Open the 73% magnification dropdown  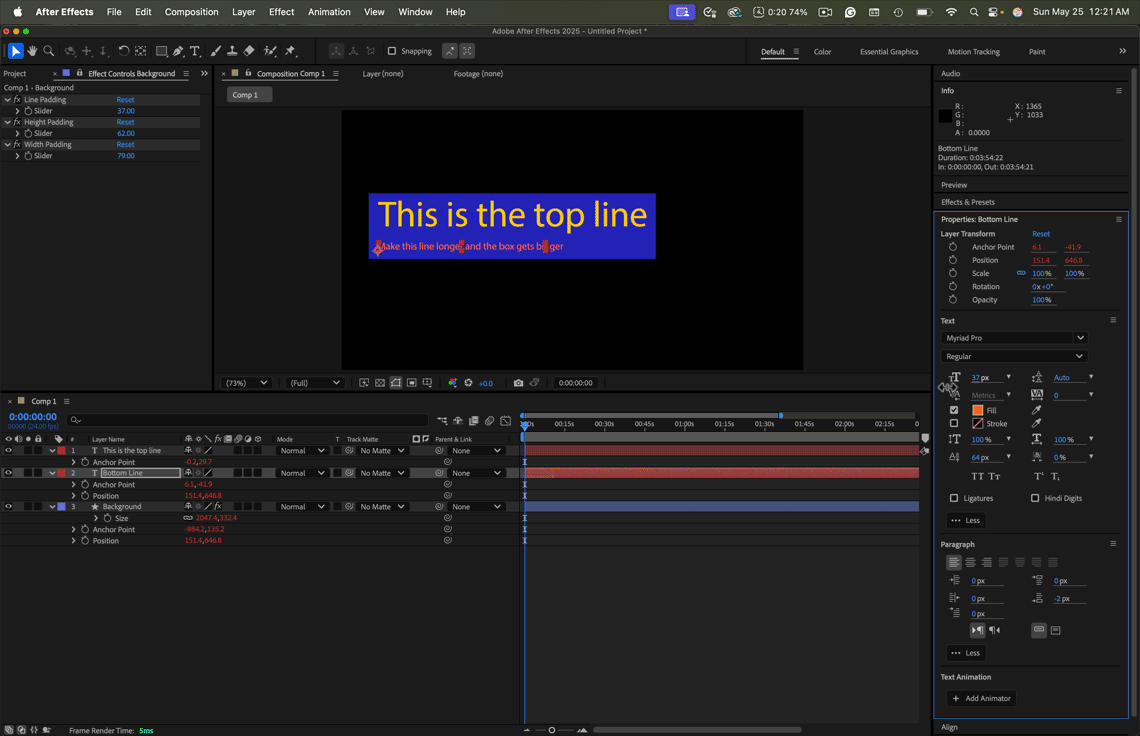tap(246, 383)
